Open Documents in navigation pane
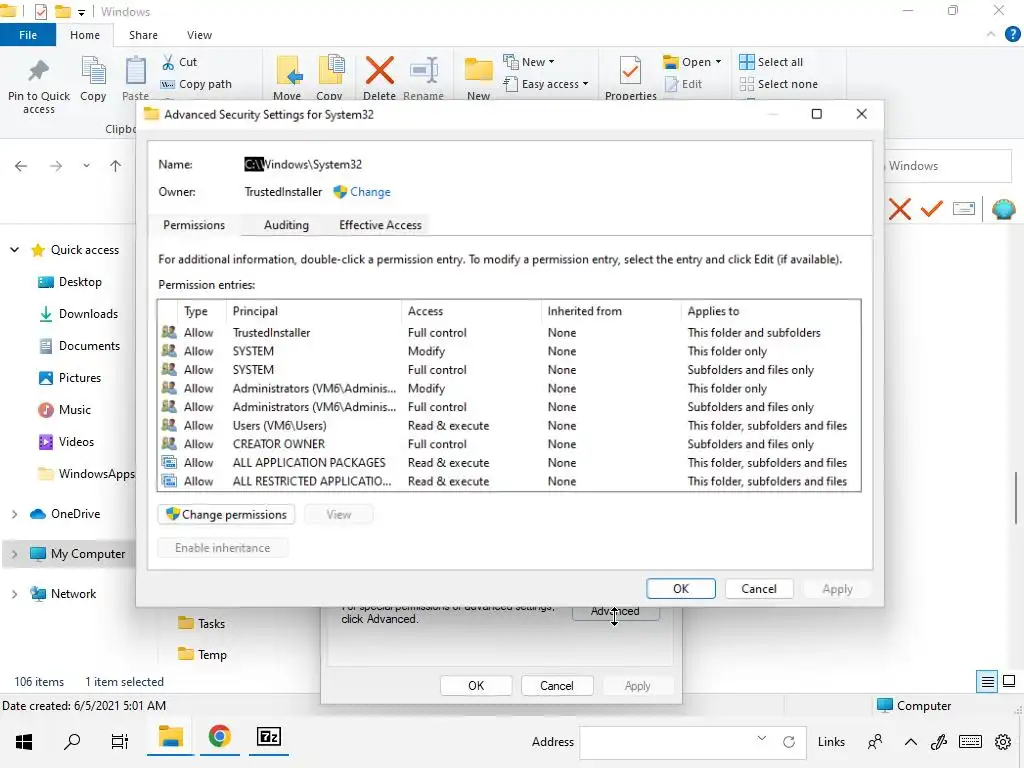Image resolution: width=1024 pixels, height=768 pixels. click(79, 346)
